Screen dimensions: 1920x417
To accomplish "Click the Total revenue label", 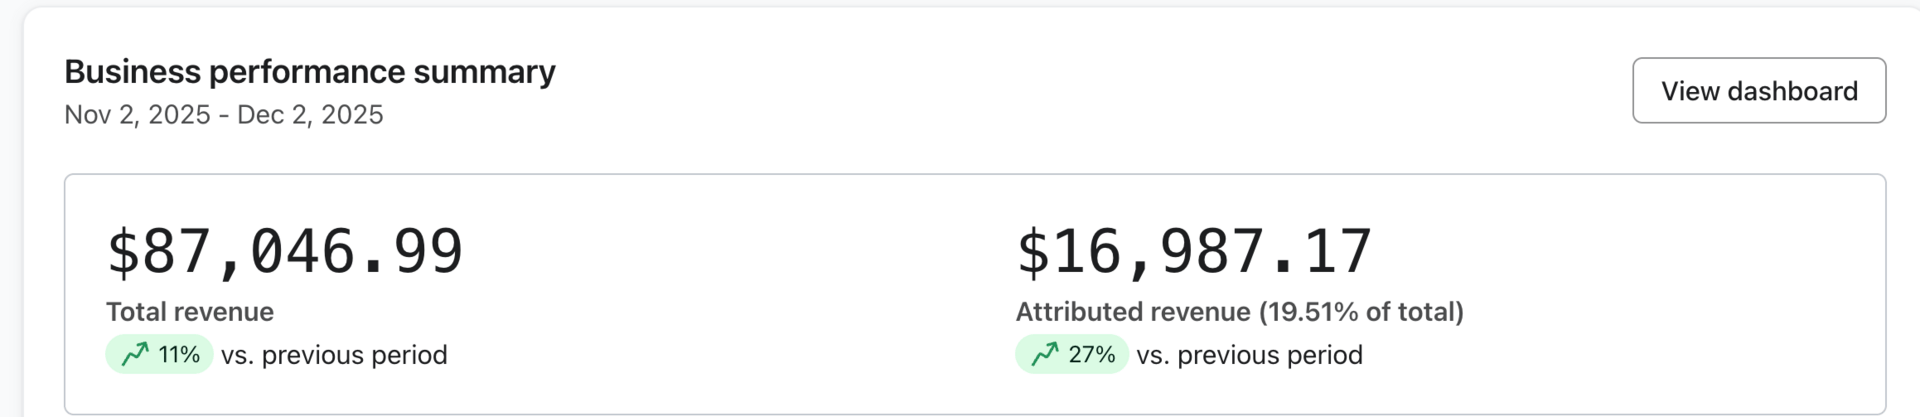I will coord(190,312).
